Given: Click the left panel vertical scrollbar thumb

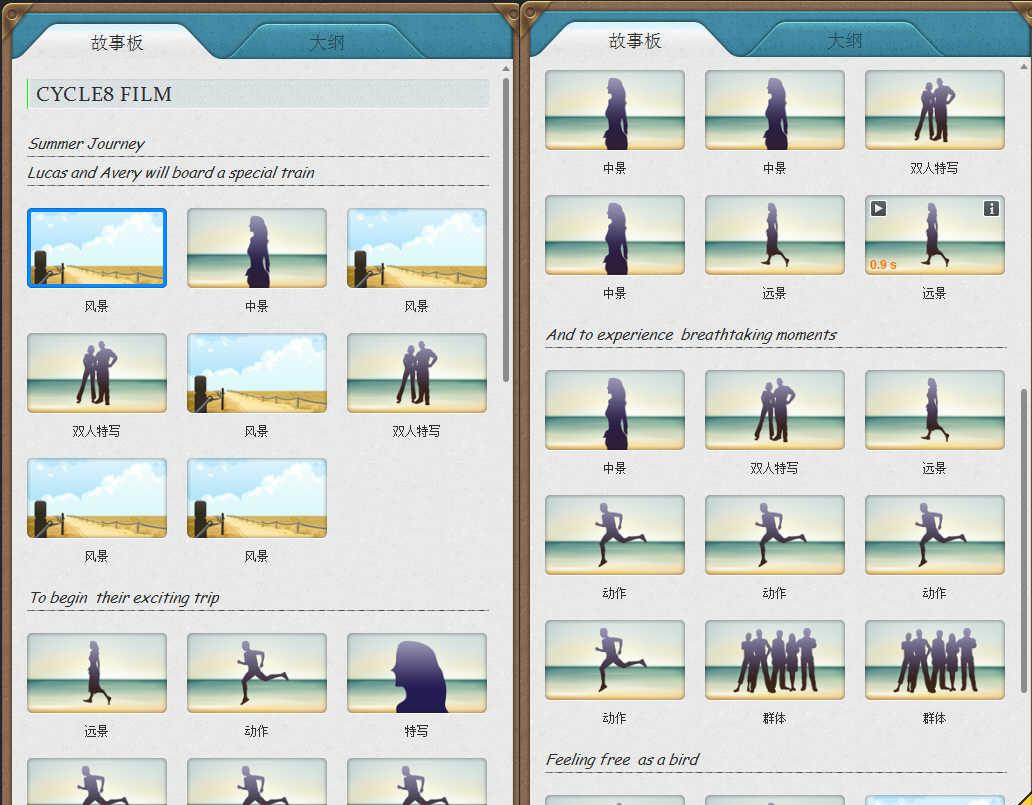Looking at the screenshot, I should 505,230.
